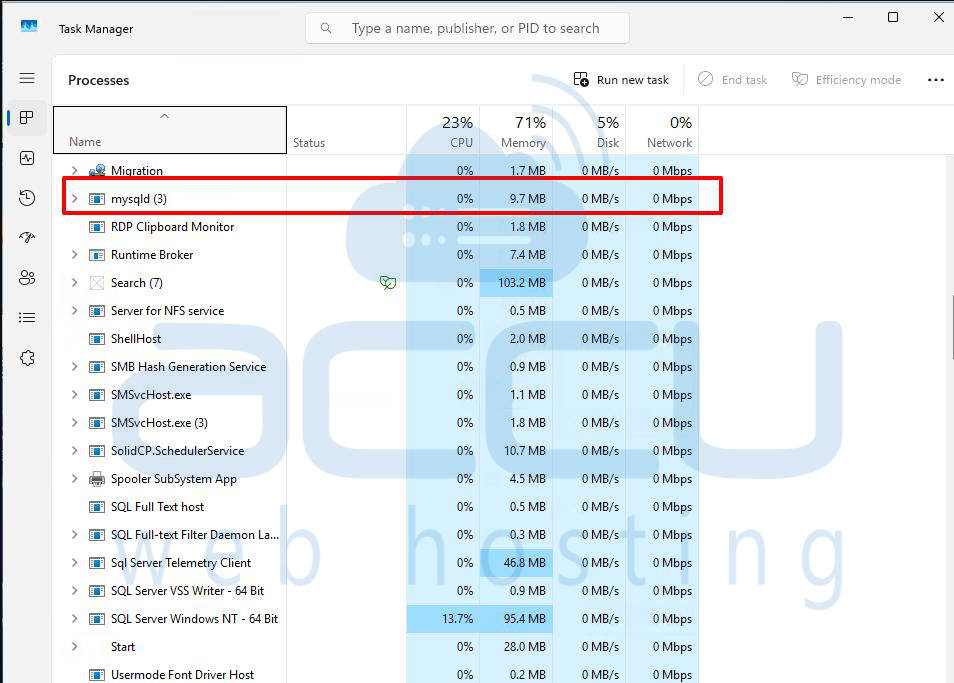Click the SQL Full Text host icon
Image resolution: width=954 pixels, height=683 pixels.
click(x=97, y=507)
